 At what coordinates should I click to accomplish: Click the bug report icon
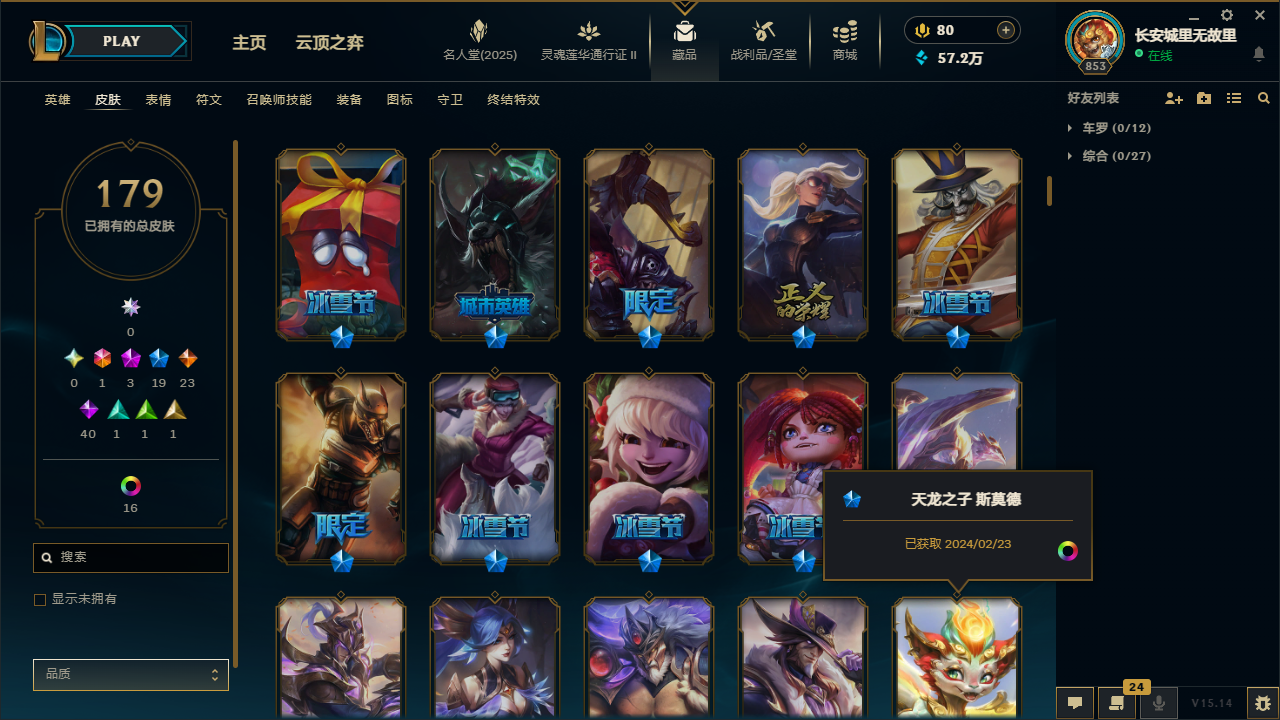(1263, 703)
